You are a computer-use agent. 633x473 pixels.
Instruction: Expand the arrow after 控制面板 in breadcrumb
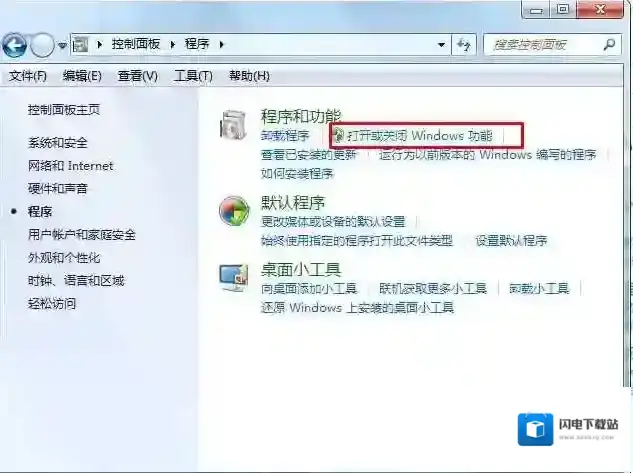pyautogui.click(x=173, y=44)
